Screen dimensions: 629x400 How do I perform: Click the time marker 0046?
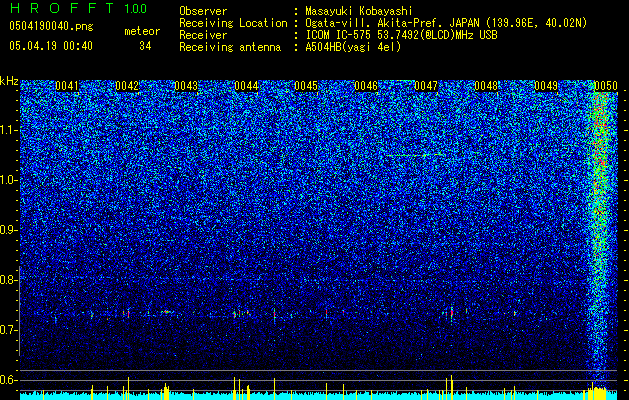pyautogui.click(x=366, y=86)
